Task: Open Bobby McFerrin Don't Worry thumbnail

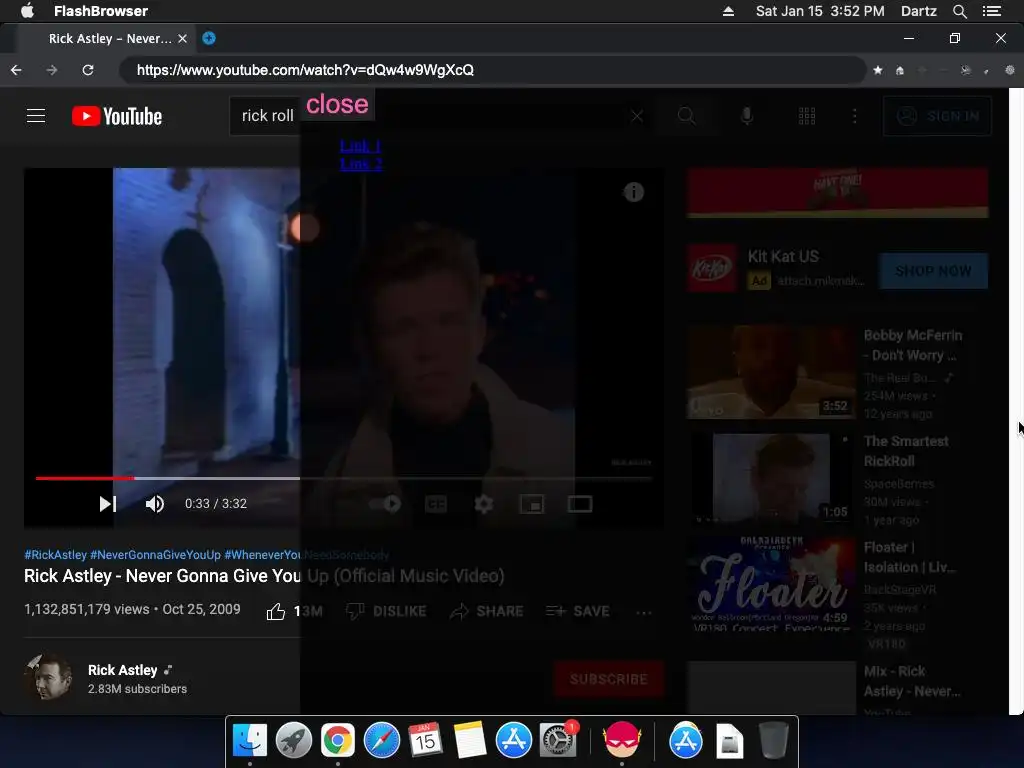Action: coord(771,372)
